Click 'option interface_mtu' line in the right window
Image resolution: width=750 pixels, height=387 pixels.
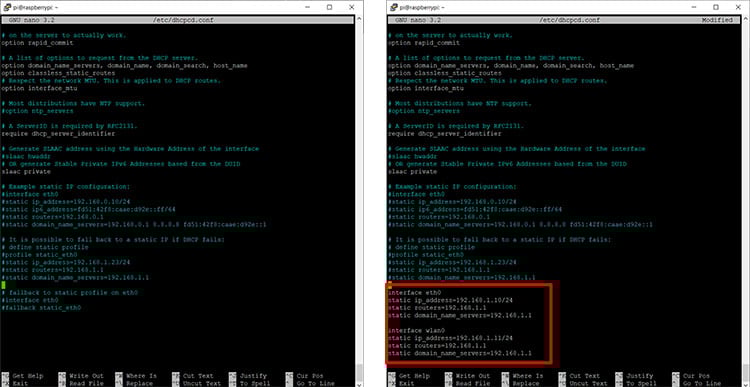426,88
